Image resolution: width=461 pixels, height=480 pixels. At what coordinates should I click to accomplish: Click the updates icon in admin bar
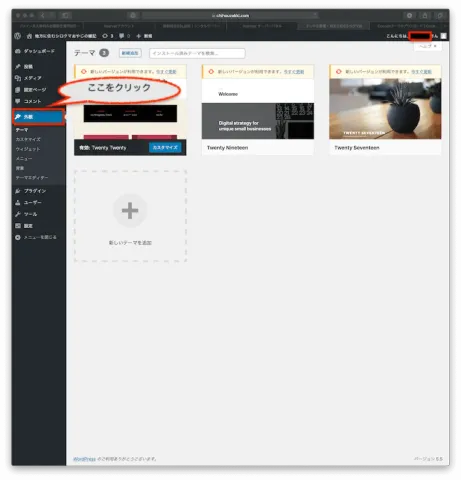pyautogui.click(x=108, y=36)
